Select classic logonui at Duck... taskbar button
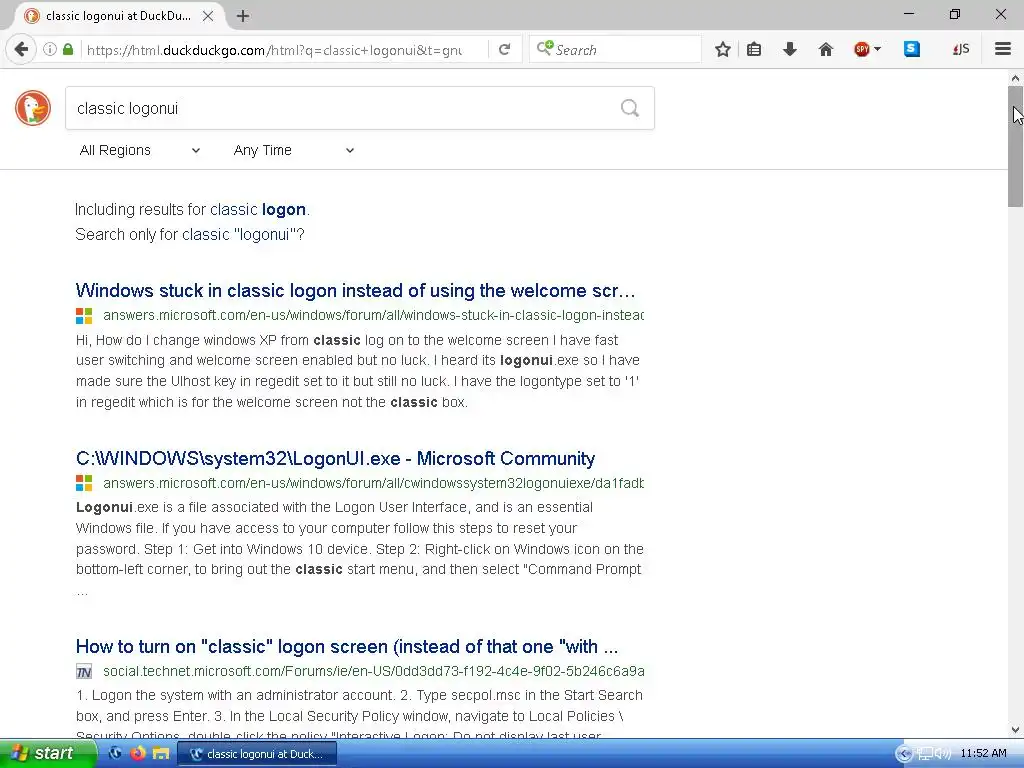Screen dimensions: 1024x768 tap(257, 754)
